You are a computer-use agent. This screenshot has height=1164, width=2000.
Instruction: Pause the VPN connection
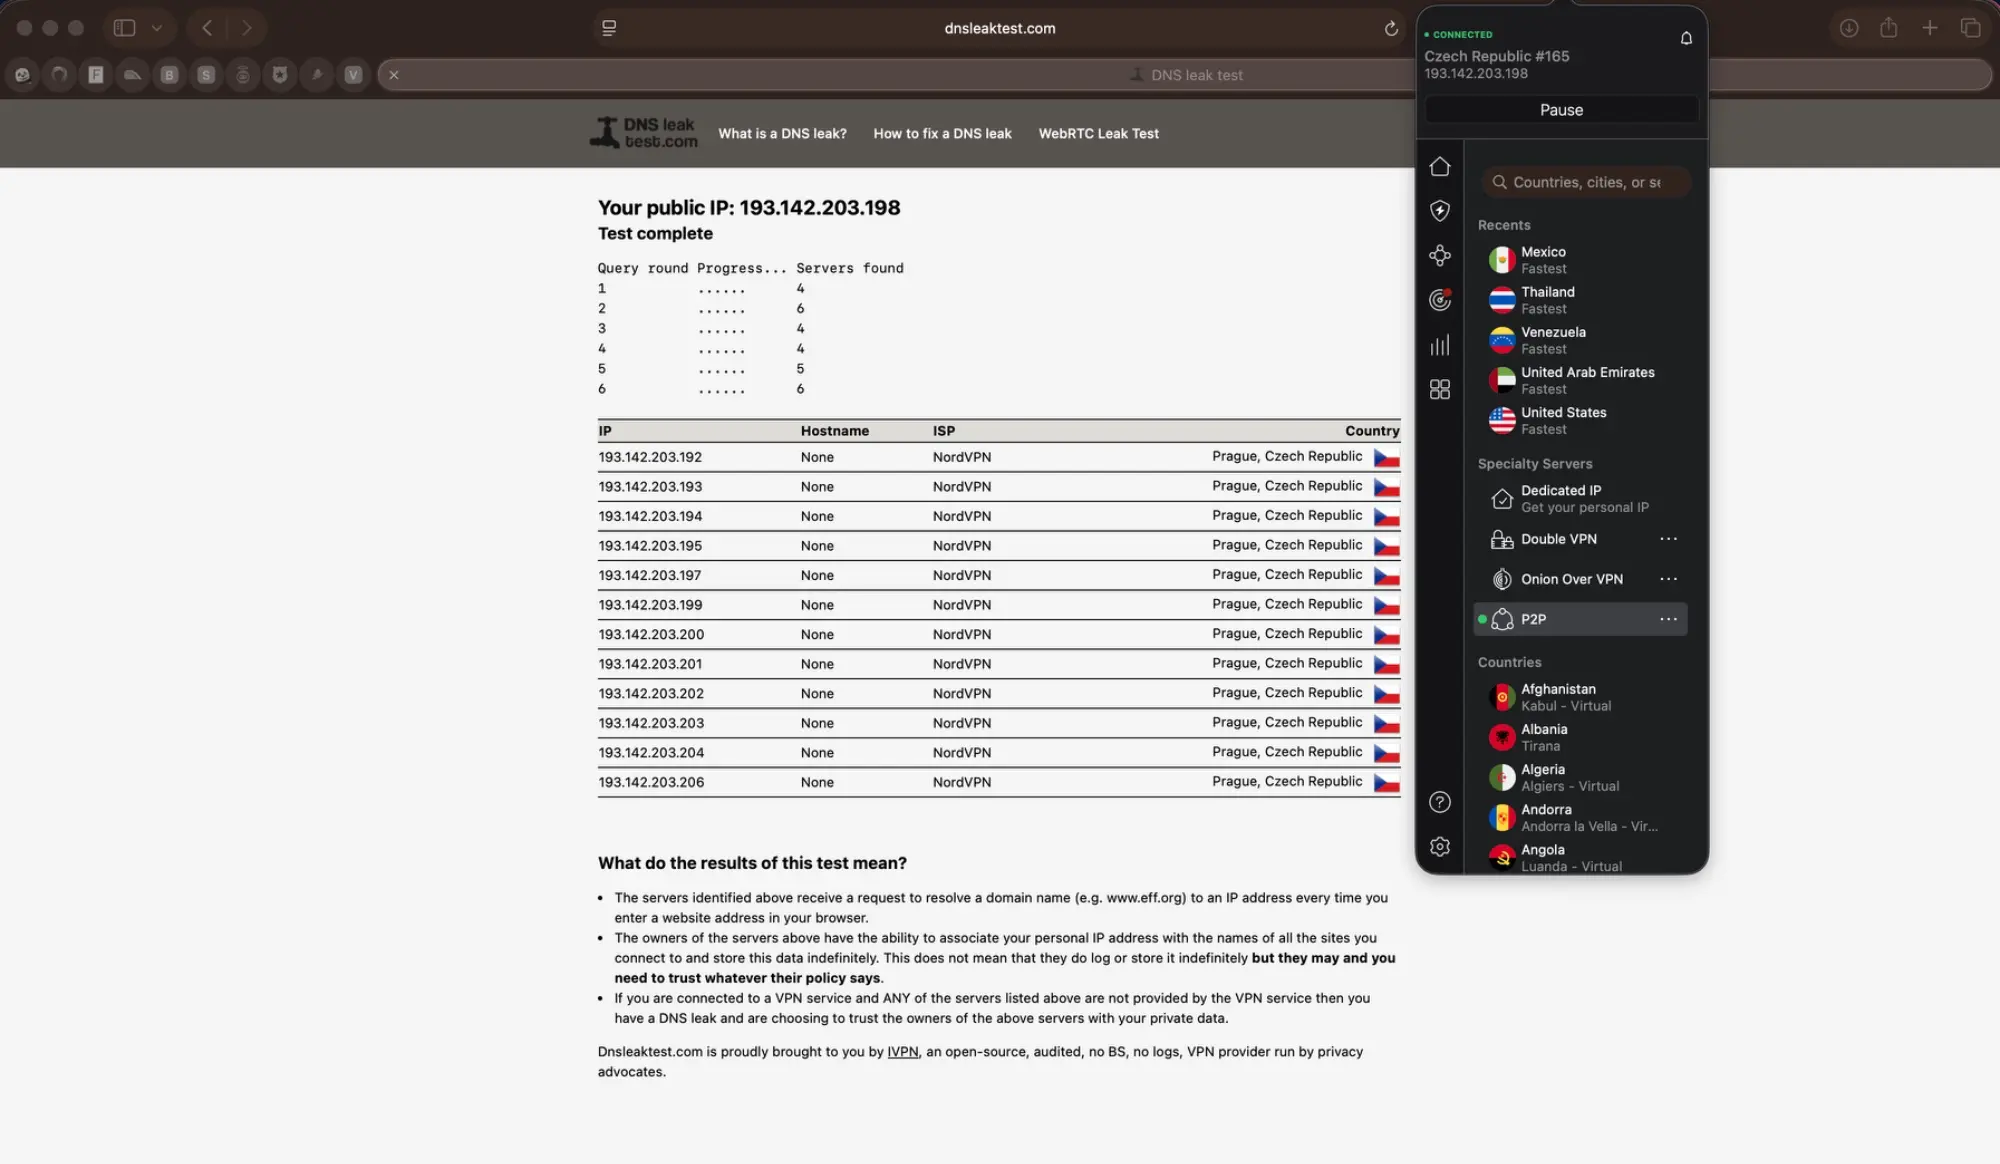tap(1561, 109)
